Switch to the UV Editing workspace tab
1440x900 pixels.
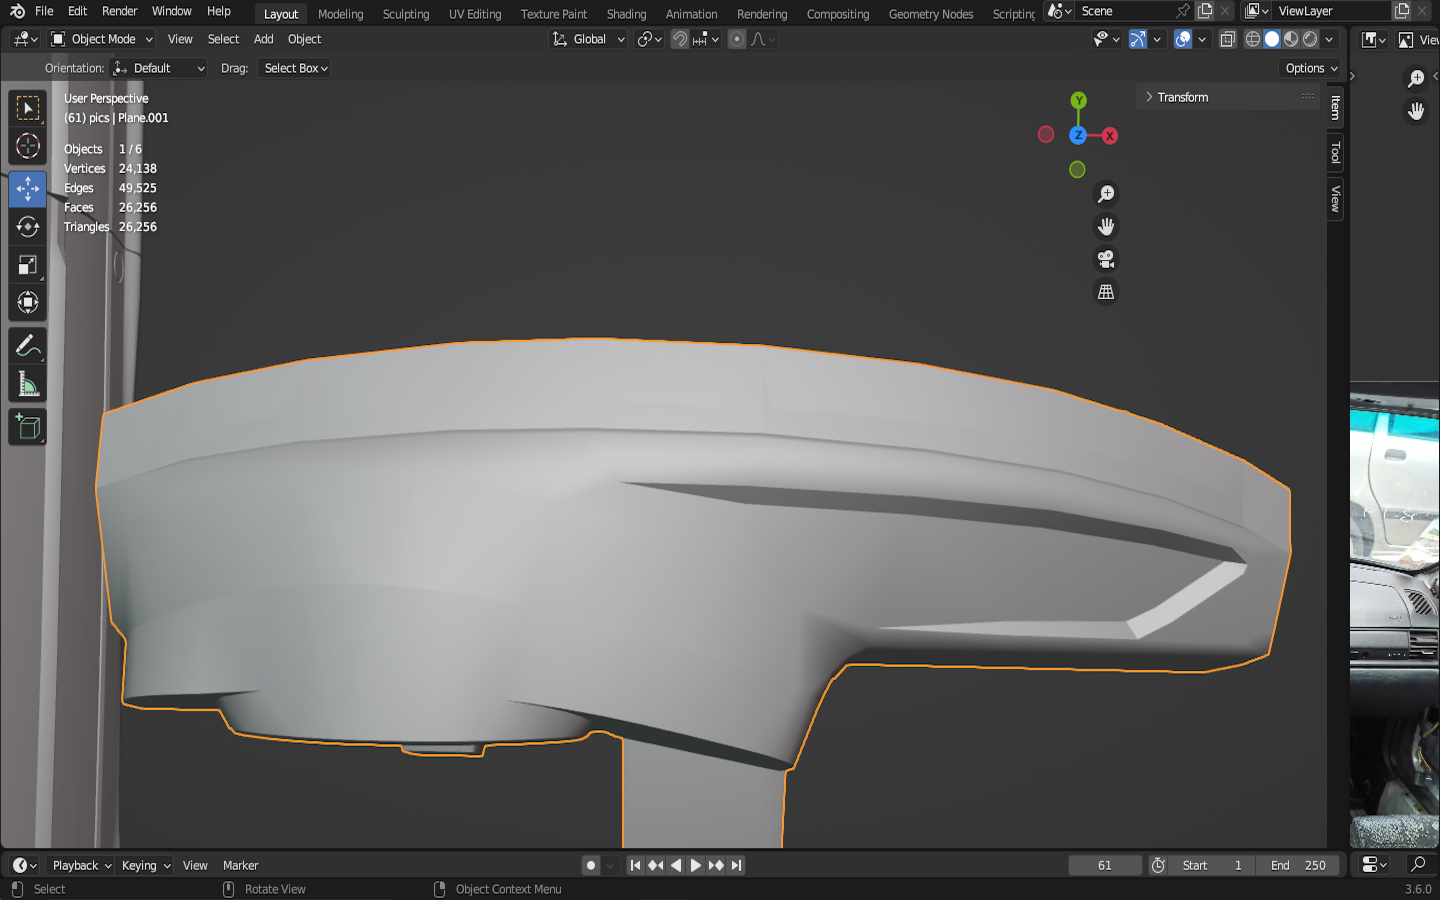coord(475,14)
